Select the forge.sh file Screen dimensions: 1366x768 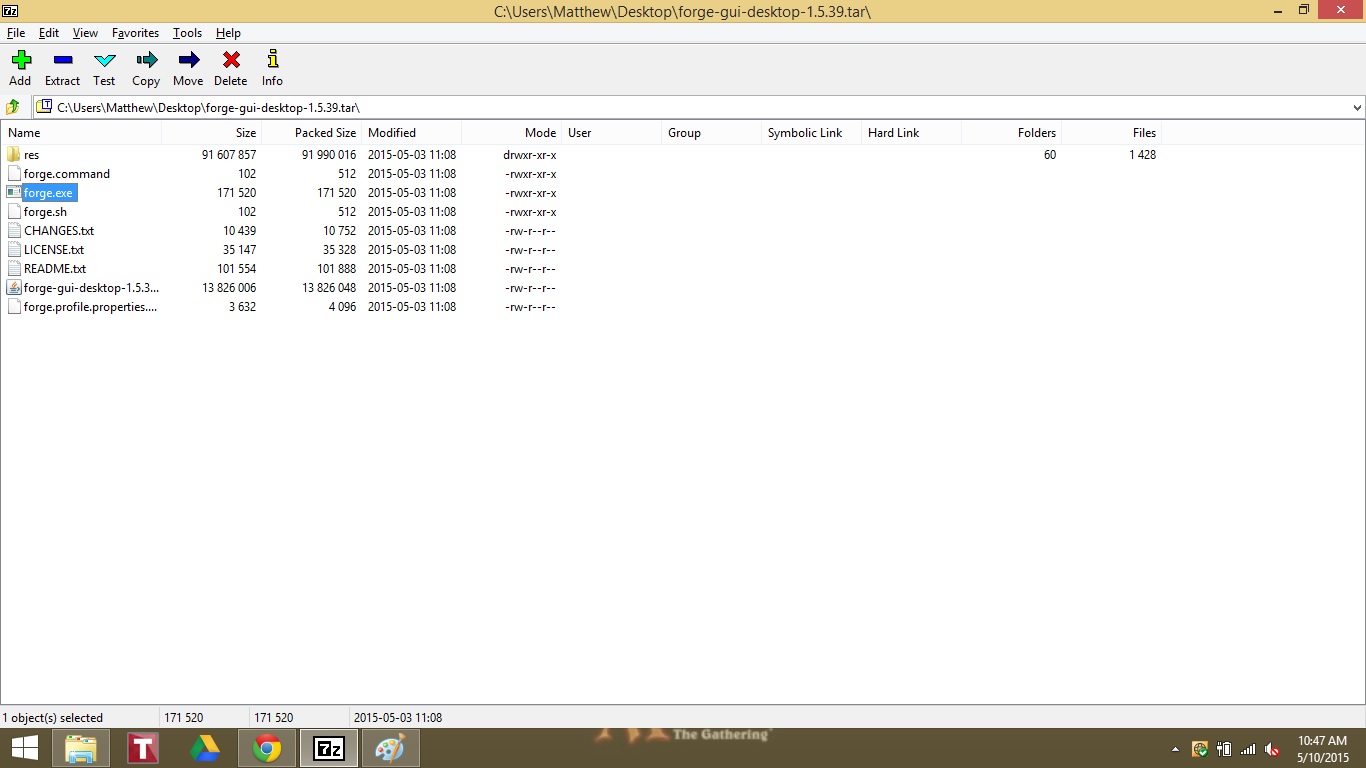coord(45,212)
